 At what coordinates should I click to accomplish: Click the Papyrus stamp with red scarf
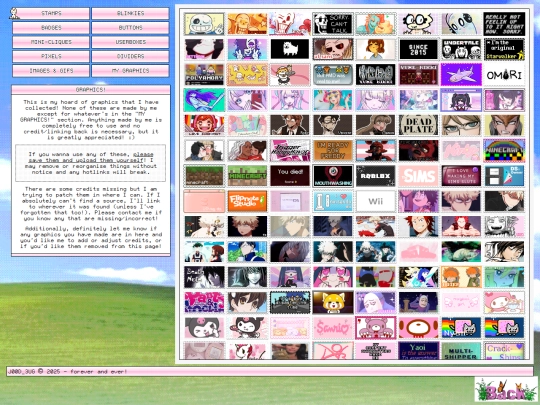coord(290,24)
